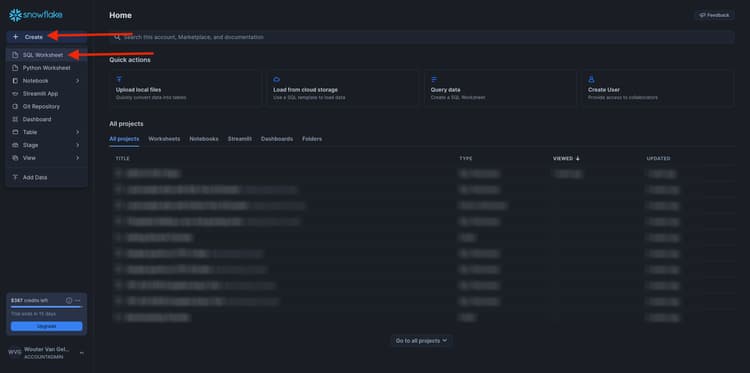Switch to the Notebooks tab

coord(204,139)
